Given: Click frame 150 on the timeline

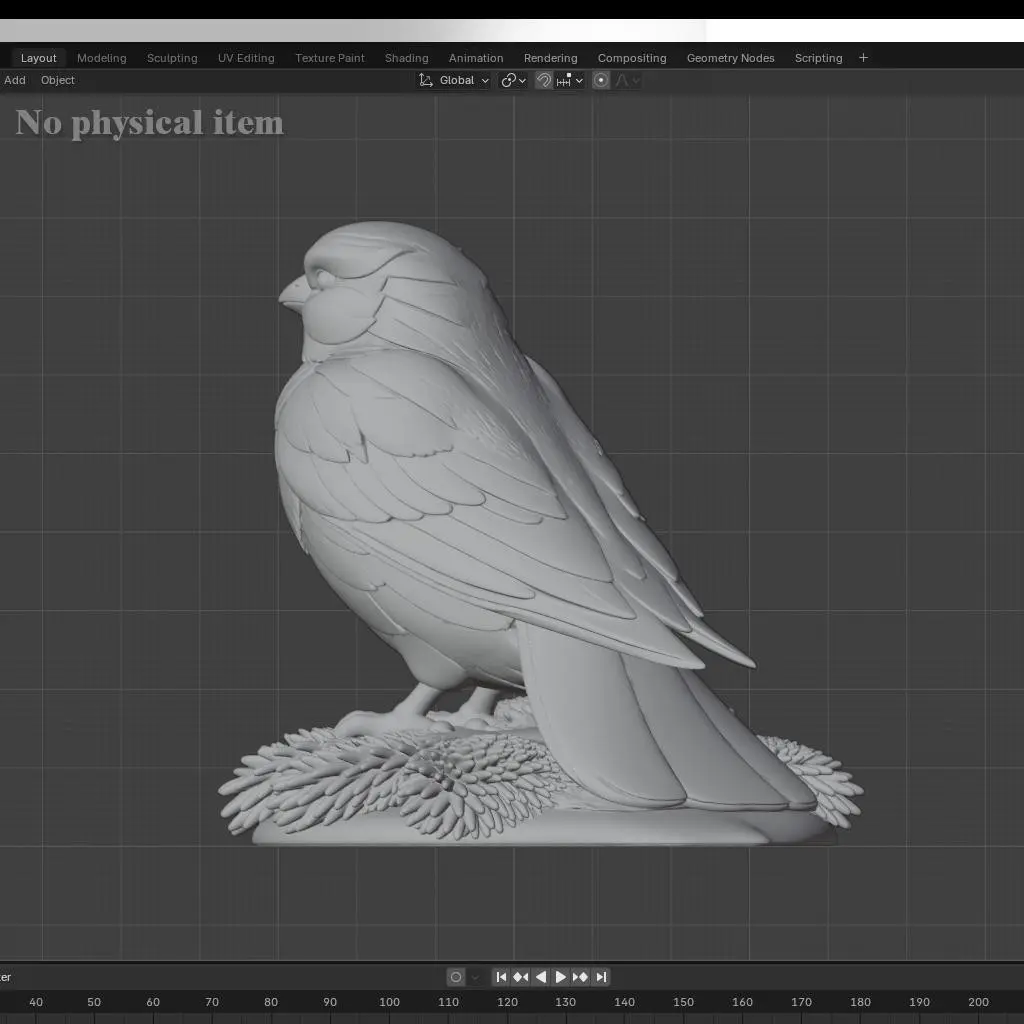Looking at the screenshot, I should [x=684, y=1002].
